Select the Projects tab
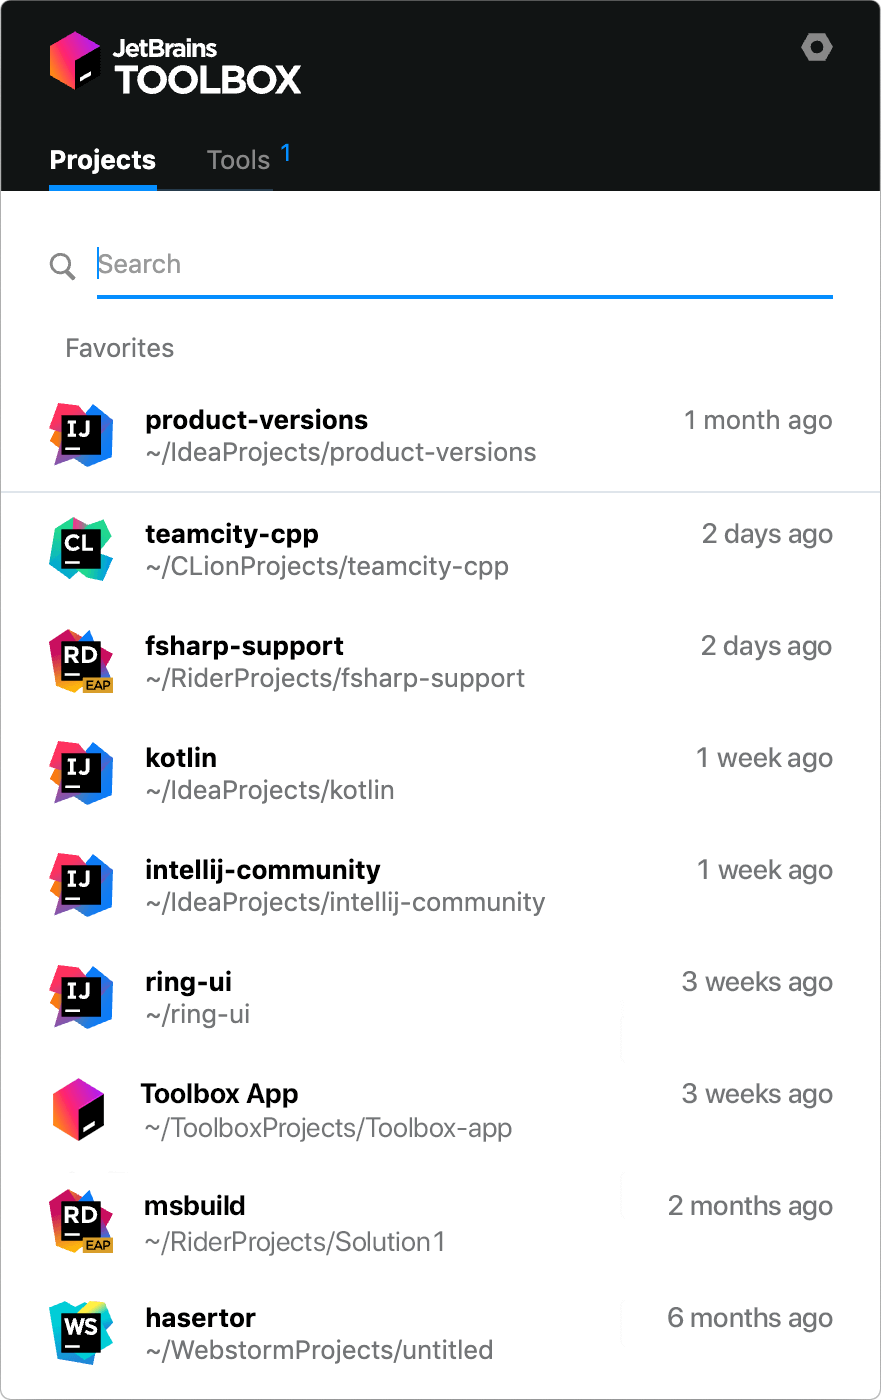Viewport: 881px width, 1400px height. point(103,160)
